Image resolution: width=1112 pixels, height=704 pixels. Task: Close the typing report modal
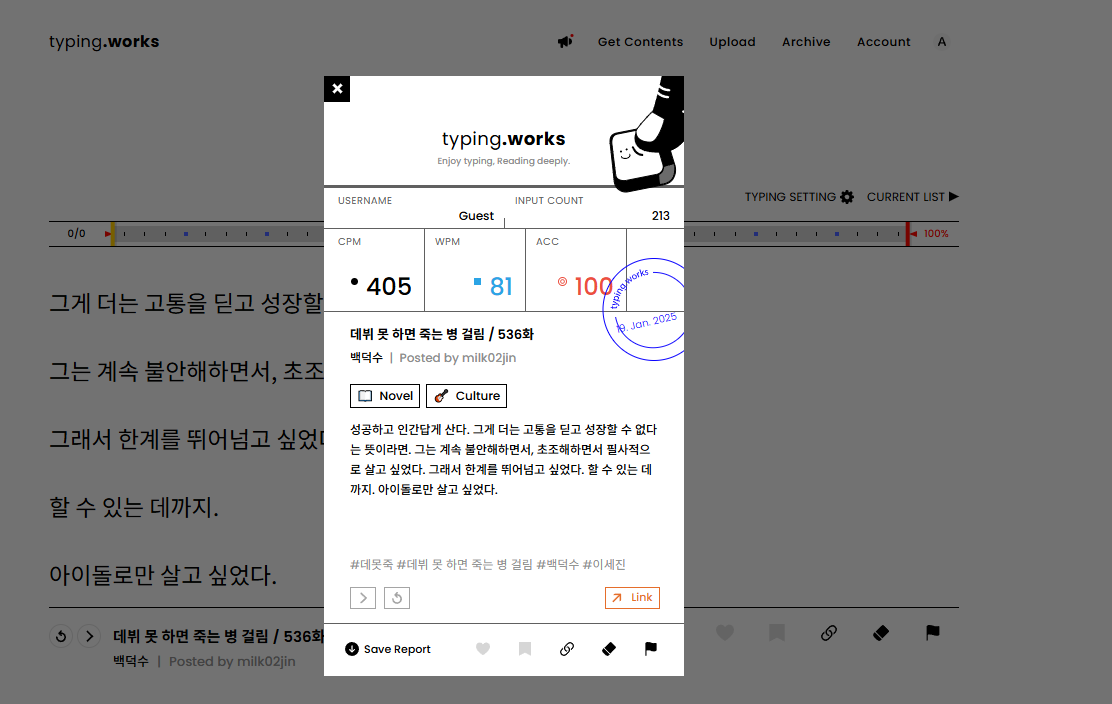pyautogui.click(x=337, y=89)
